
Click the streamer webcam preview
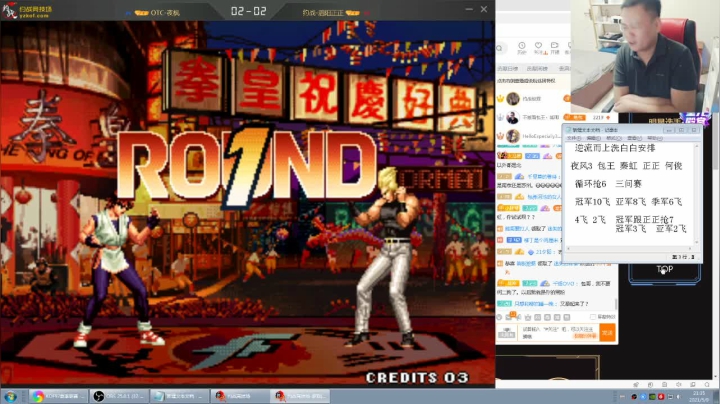point(645,56)
